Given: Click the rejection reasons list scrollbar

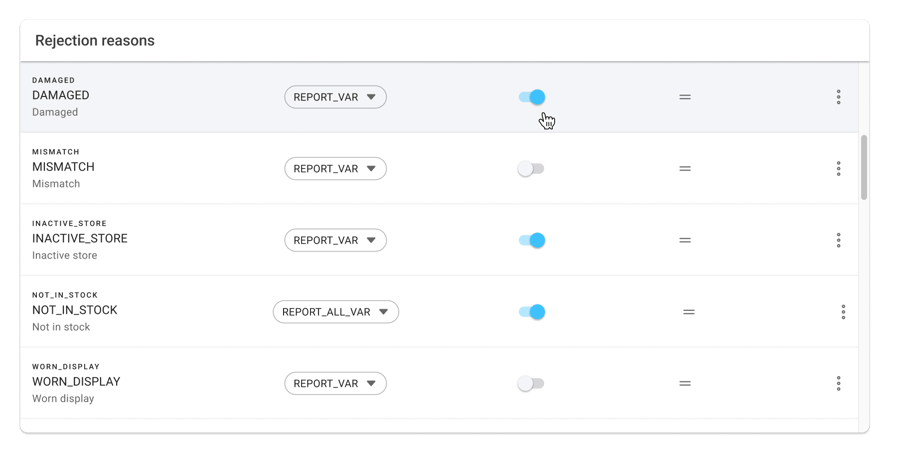Looking at the screenshot, I should (x=864, y=167).
